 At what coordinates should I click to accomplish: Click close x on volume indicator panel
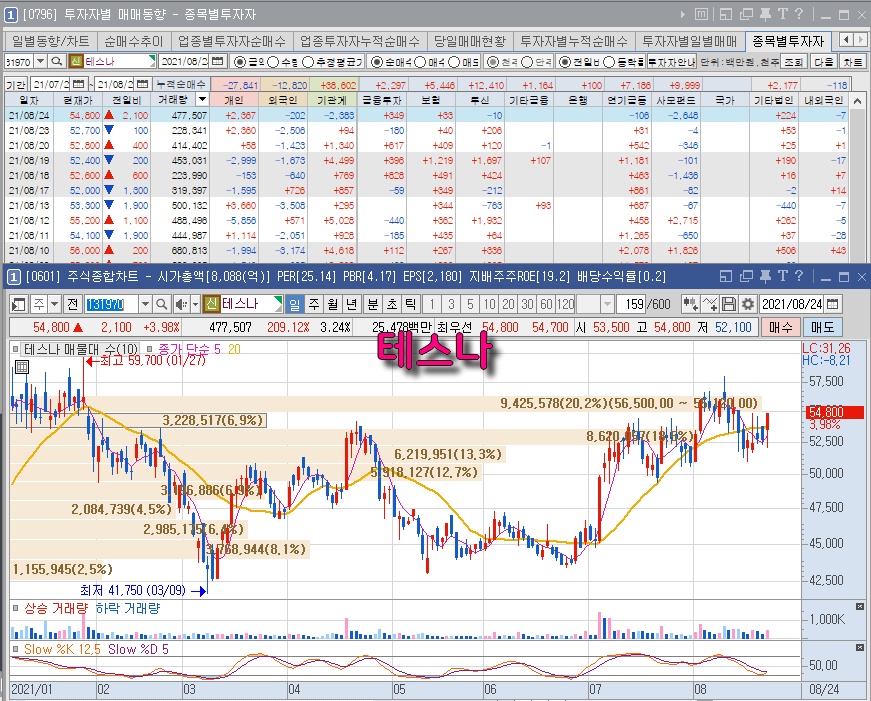click(860, 607)
